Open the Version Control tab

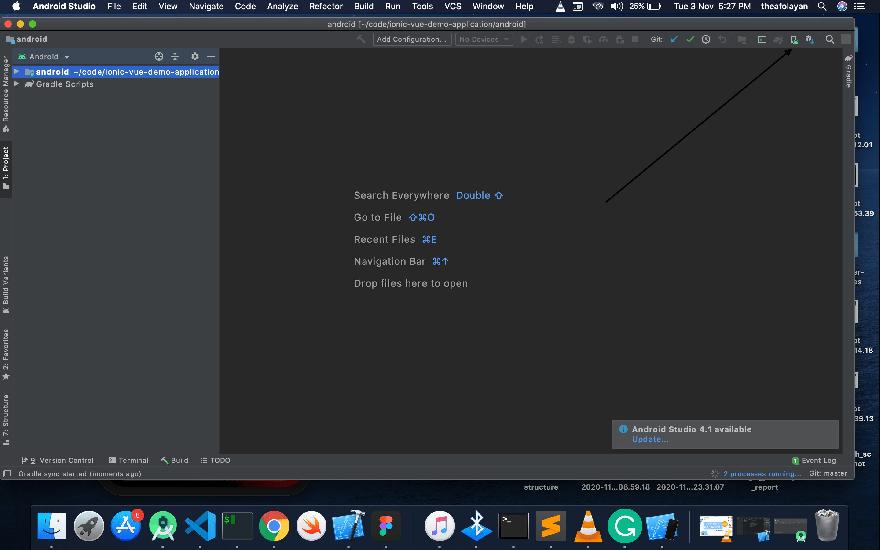[x=57, y=460]
